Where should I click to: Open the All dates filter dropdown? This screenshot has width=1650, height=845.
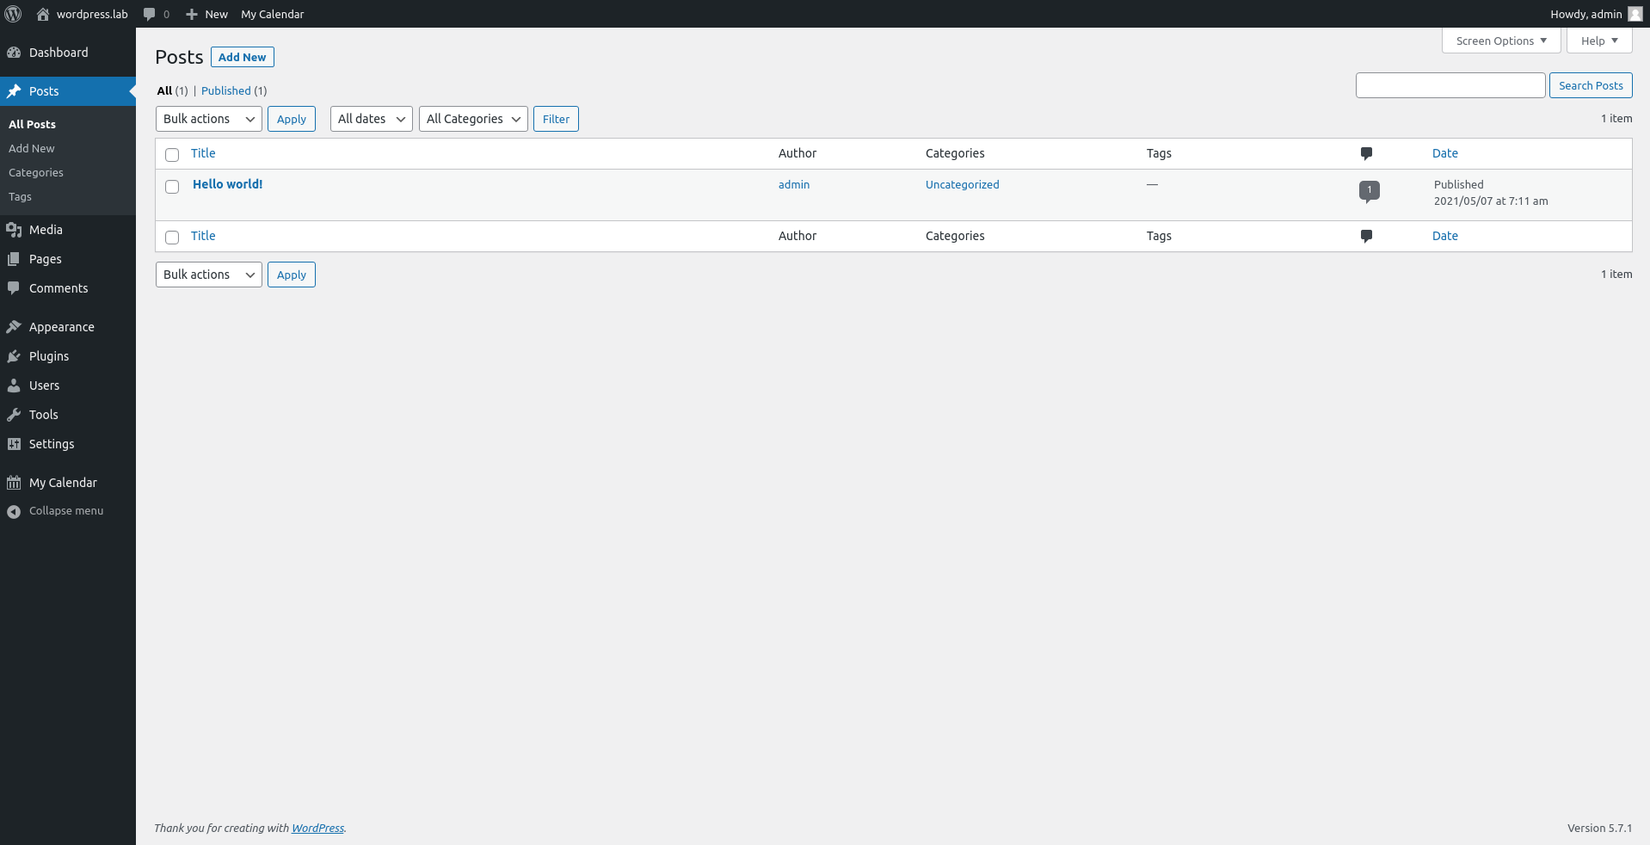tap(371, 119)
